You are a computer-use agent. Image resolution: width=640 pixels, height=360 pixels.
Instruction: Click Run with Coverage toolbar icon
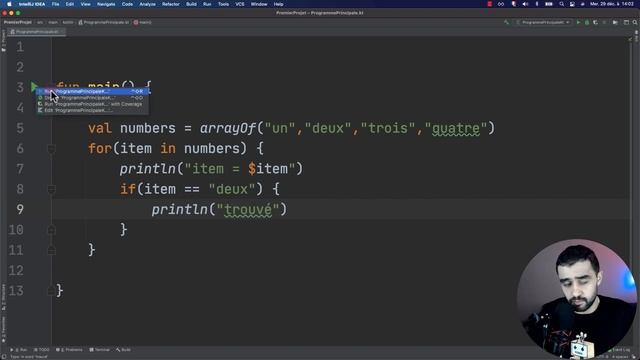click(596, 22)
